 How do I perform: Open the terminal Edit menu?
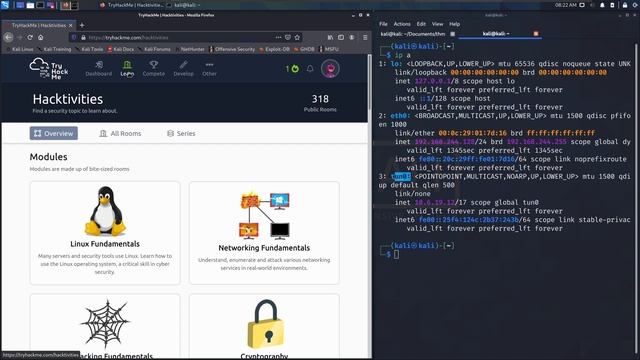tap(421, 24)
